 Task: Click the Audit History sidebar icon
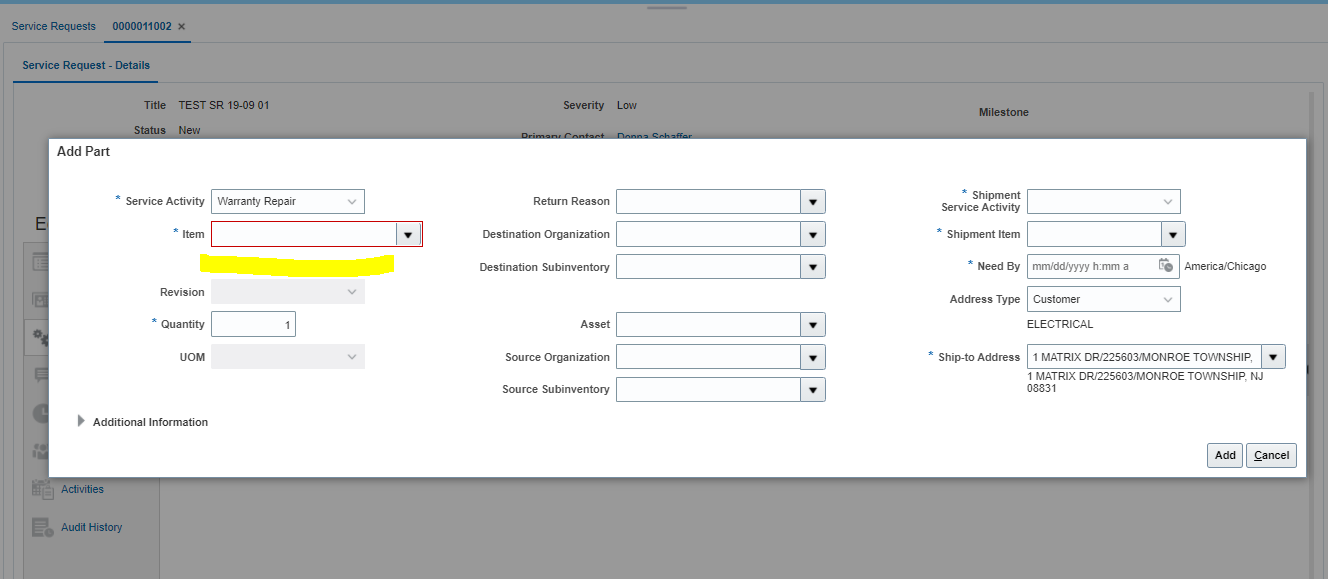click(x=42, y=527)
